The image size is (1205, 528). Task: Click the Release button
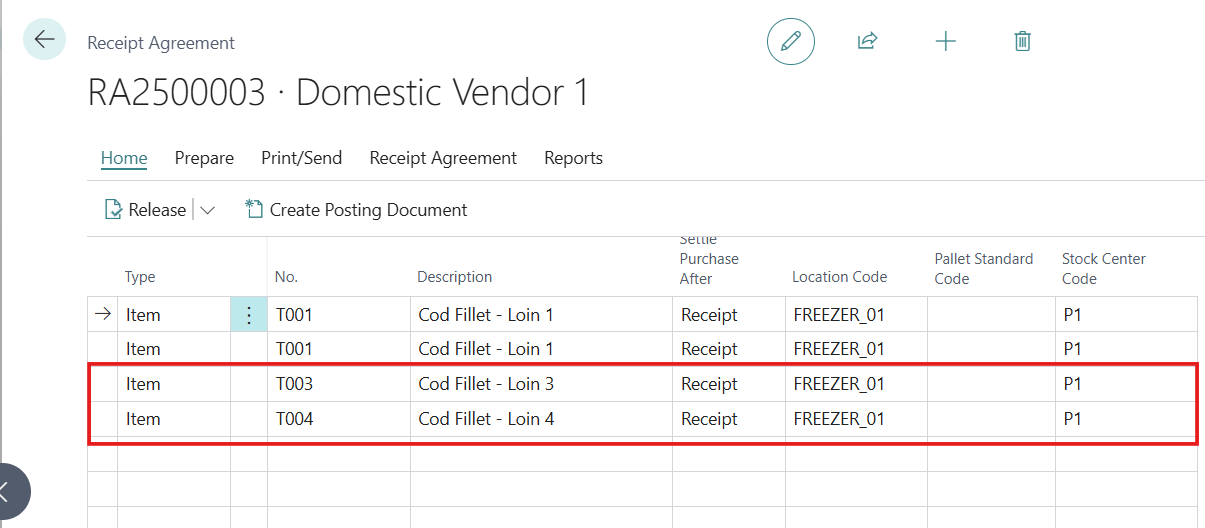[157, 210]
